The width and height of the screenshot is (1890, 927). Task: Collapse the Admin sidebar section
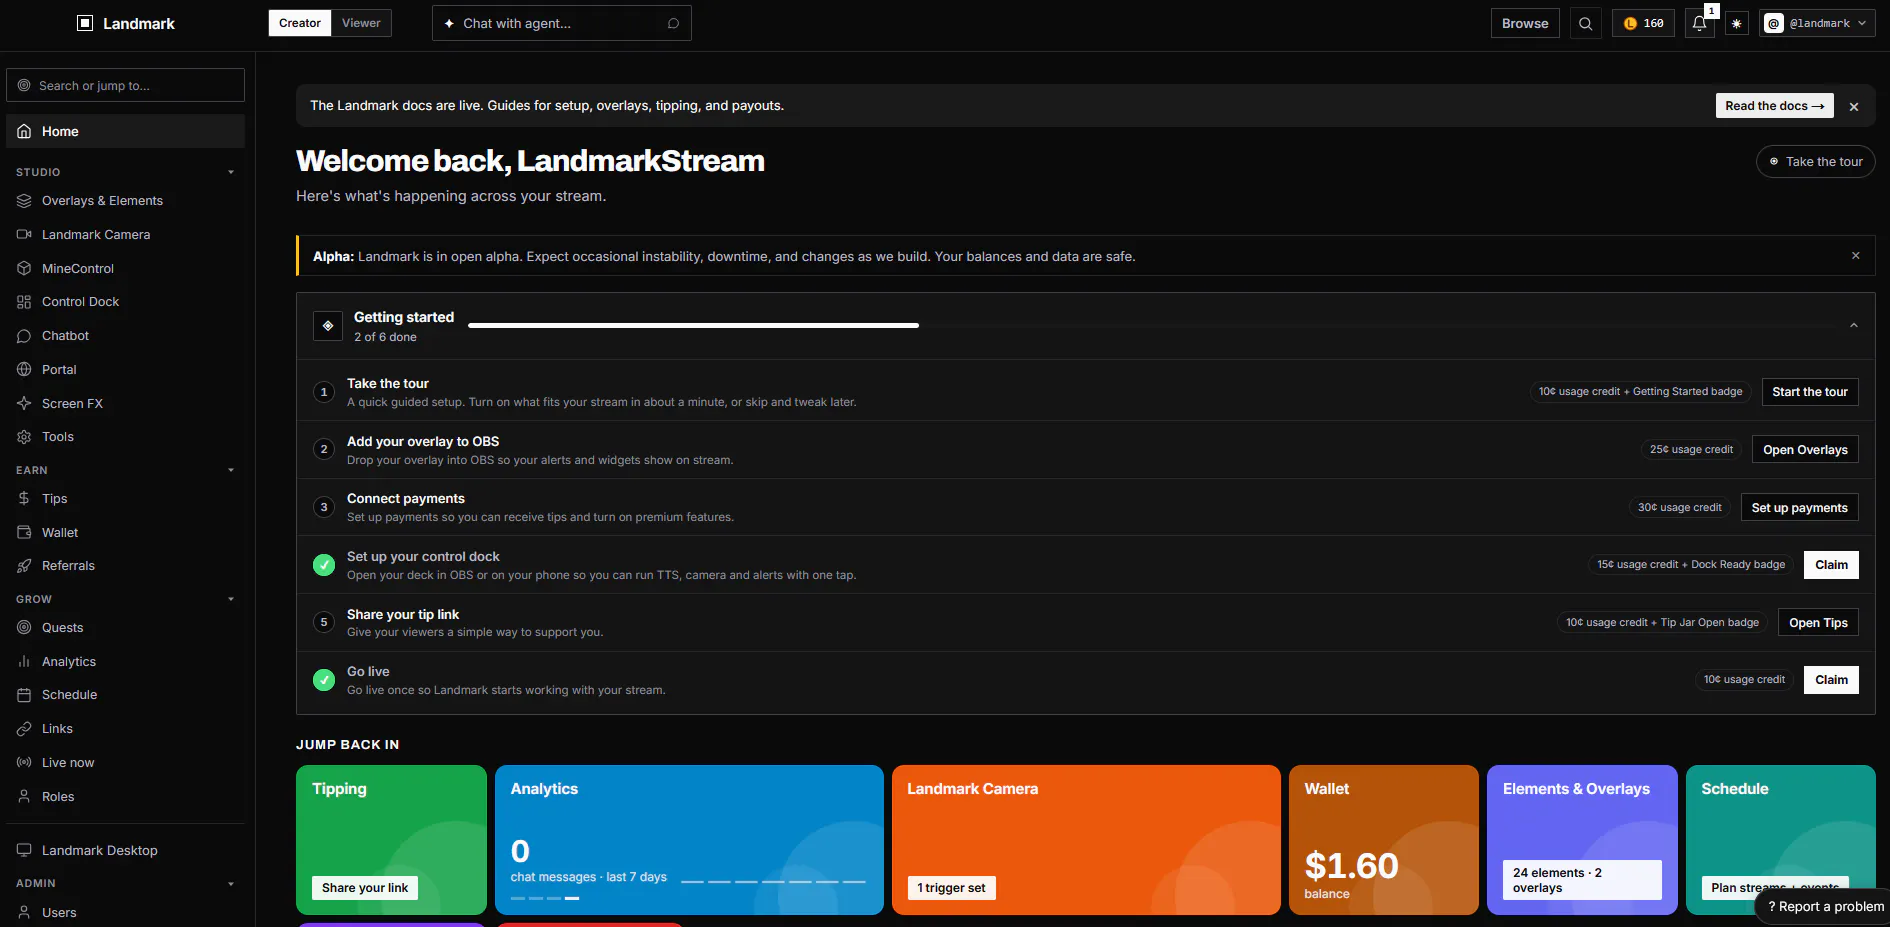click(231, 883)
